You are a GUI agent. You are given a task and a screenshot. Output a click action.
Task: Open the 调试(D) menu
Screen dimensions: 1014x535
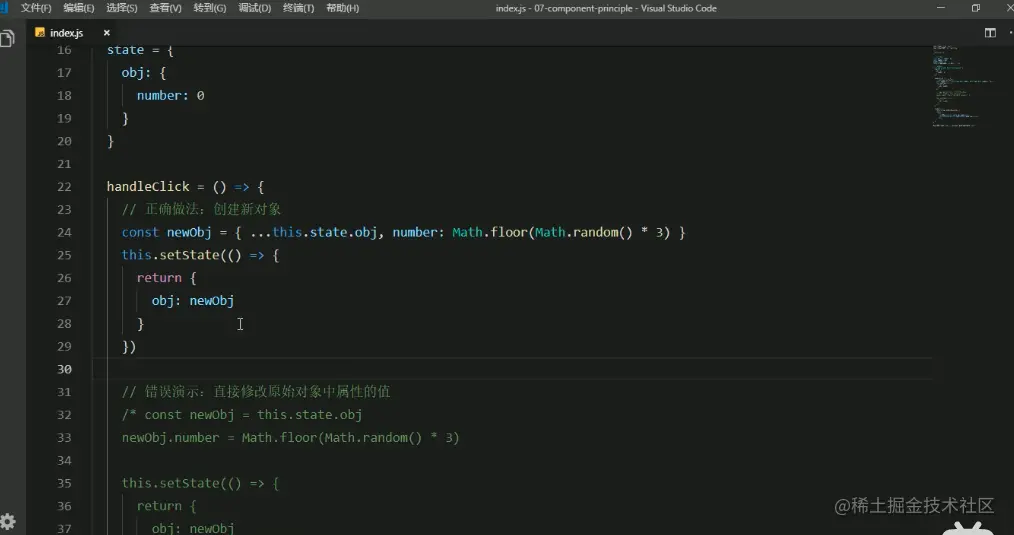[x=254, y=8]
